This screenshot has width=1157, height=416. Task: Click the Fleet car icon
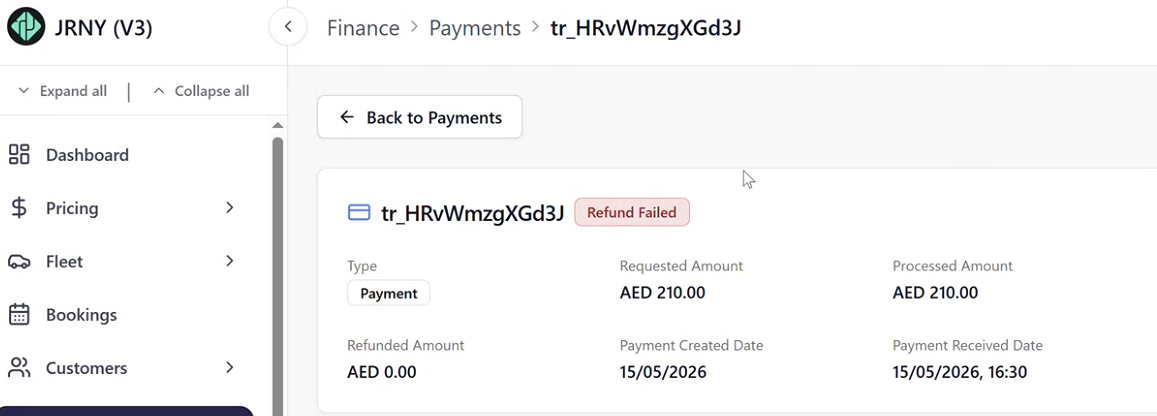[x=19, y=262]
